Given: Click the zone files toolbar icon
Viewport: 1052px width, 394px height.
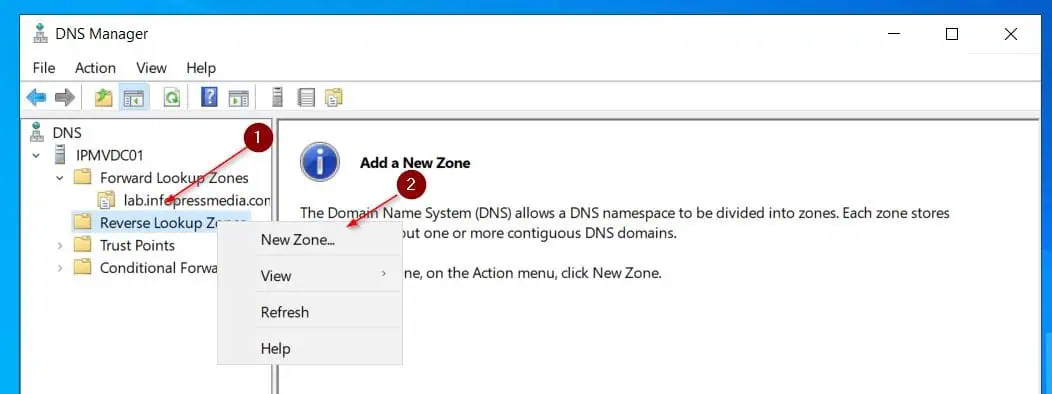Looking at the screenshot, I should [x=333, y=98].
